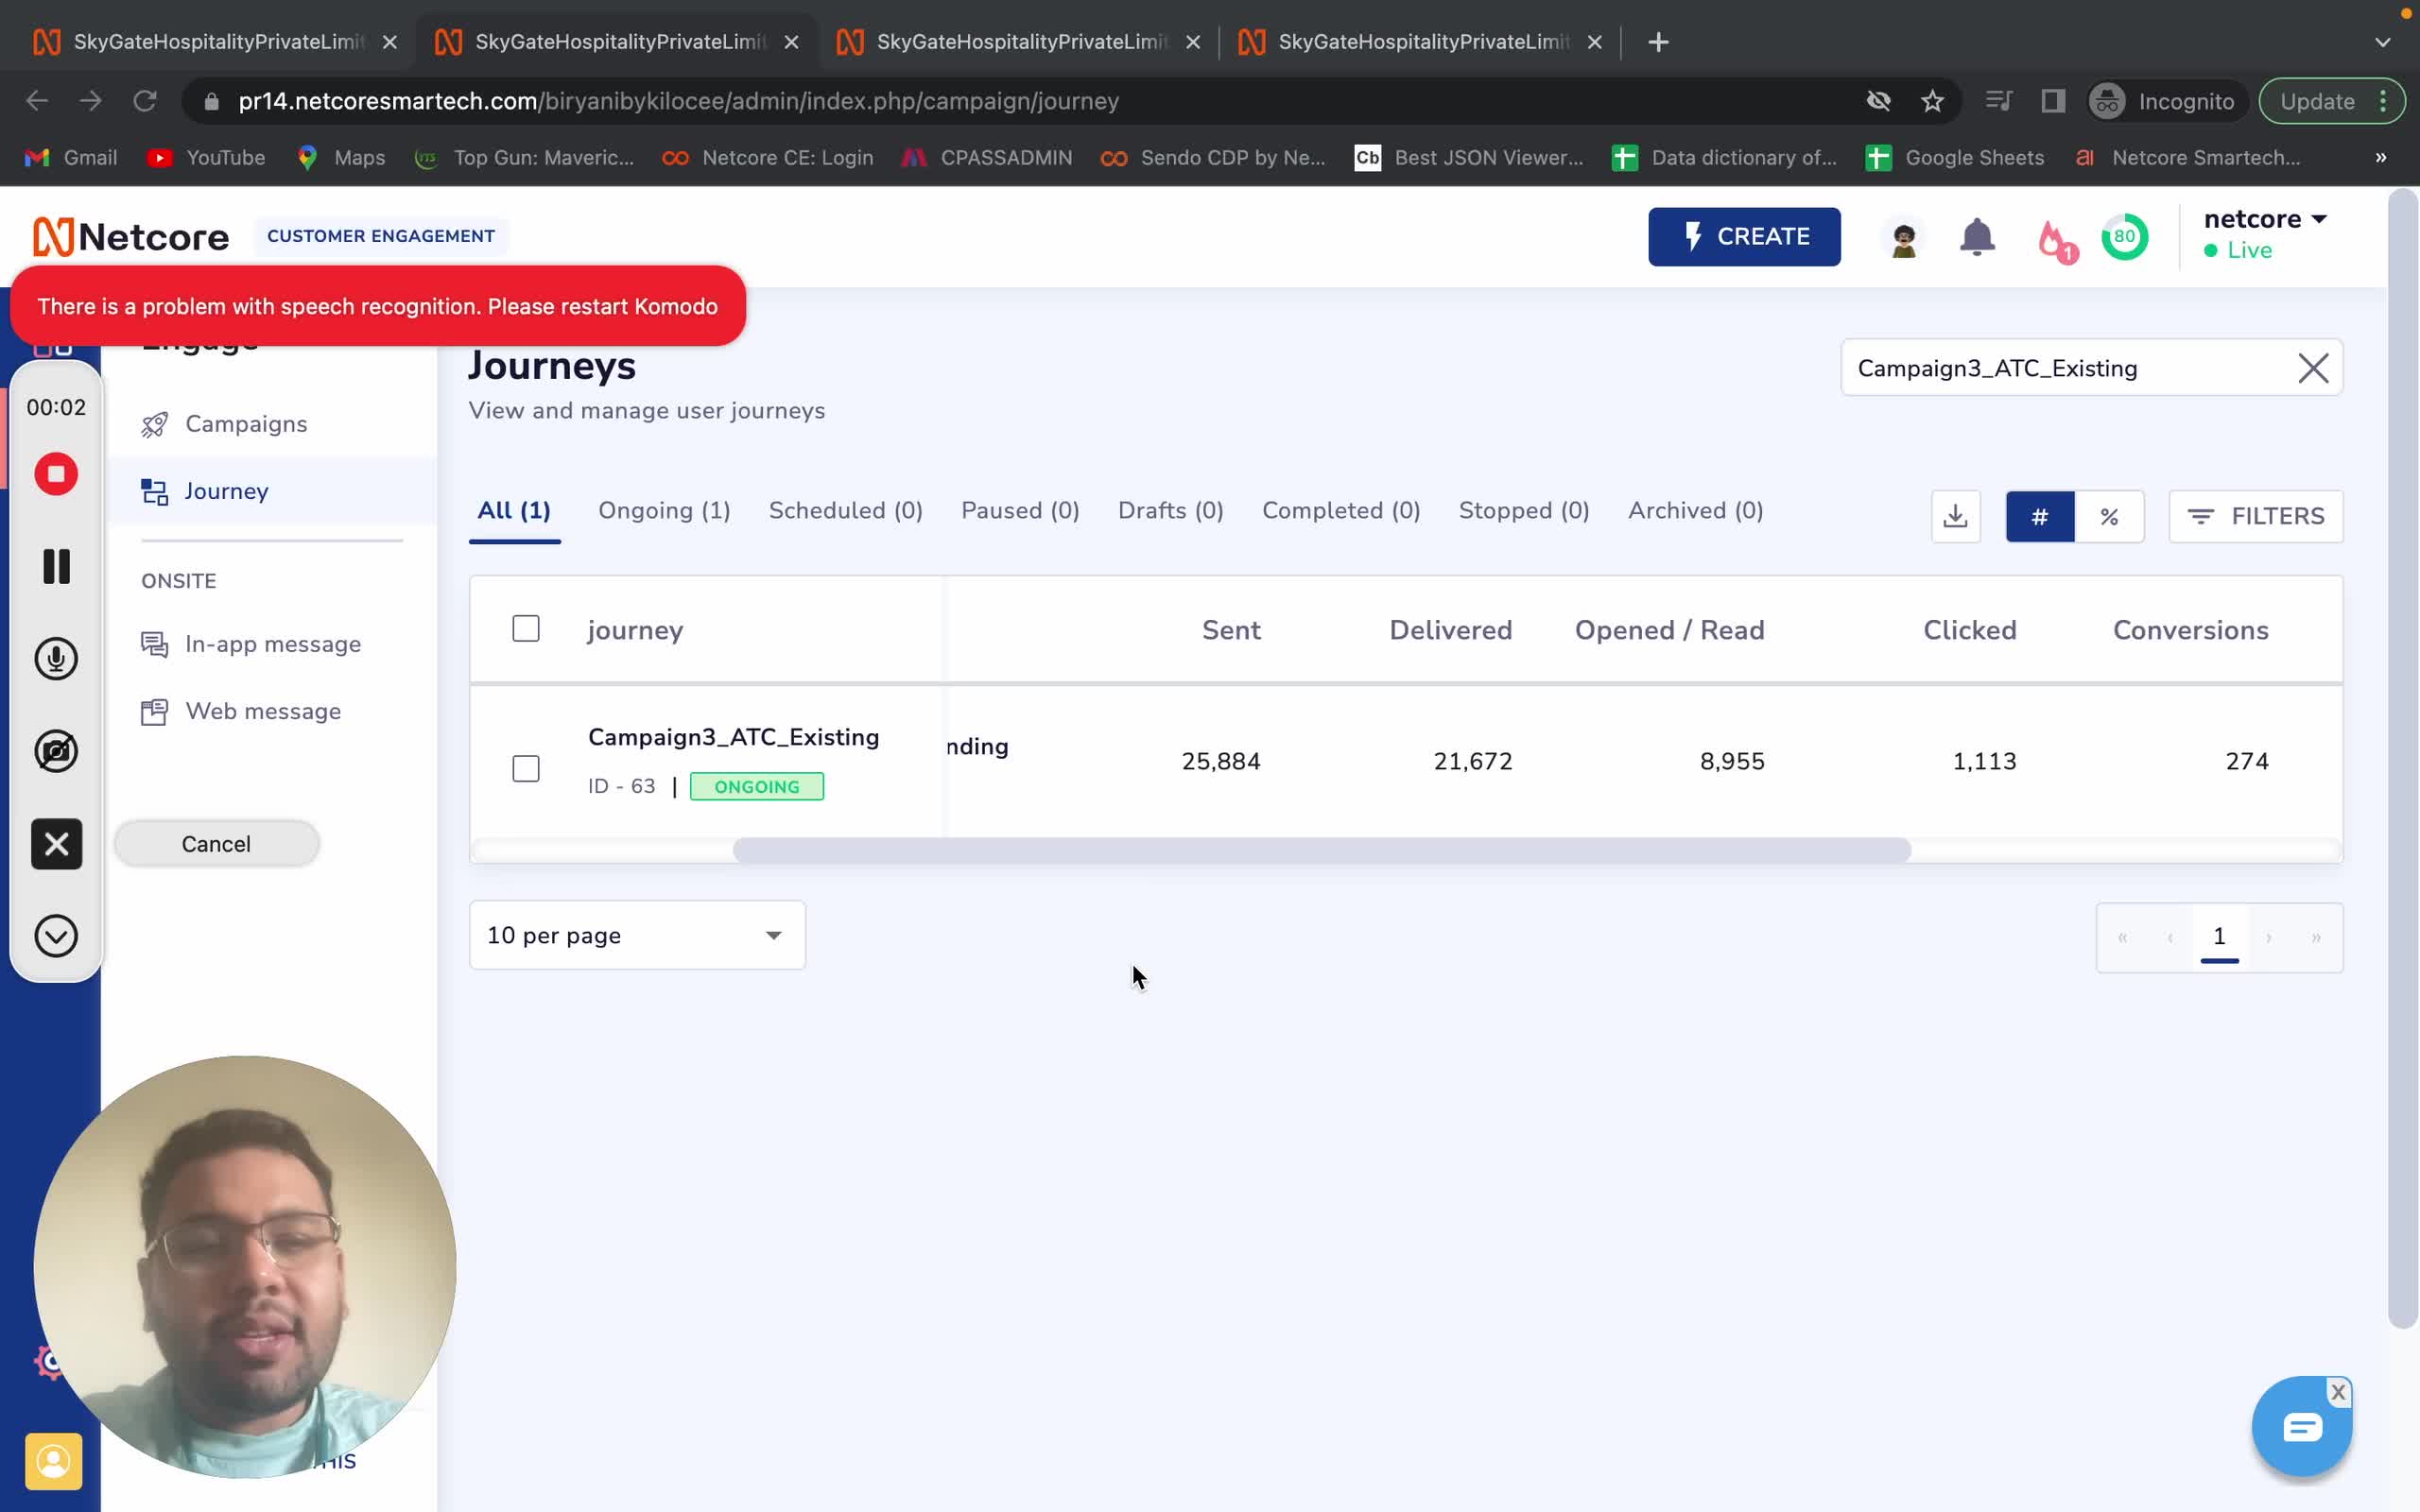
Task: Switch the metrics view to percentage (%)
Action: pyautogui.click(x=2109, y=516)
